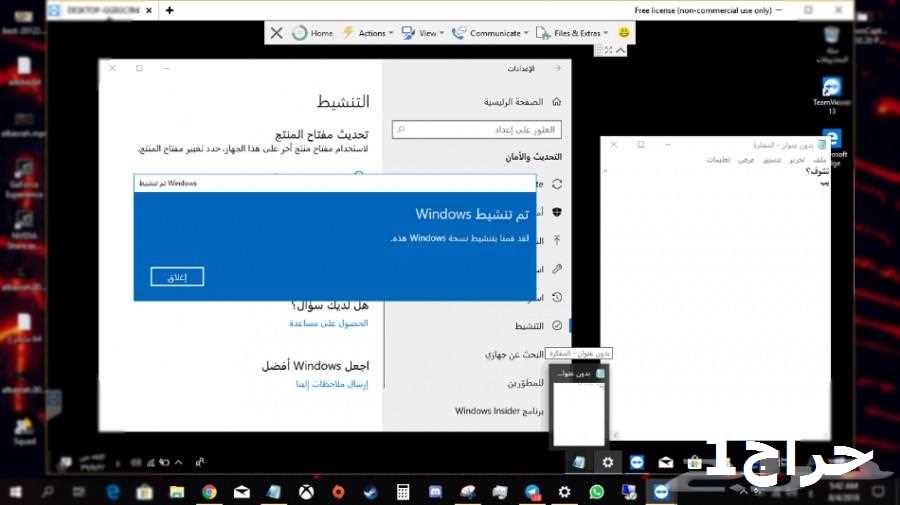The width and height of the screenshot is (900, 505).
Task: Open Edge from local taskbar
Action: [112, 492]
